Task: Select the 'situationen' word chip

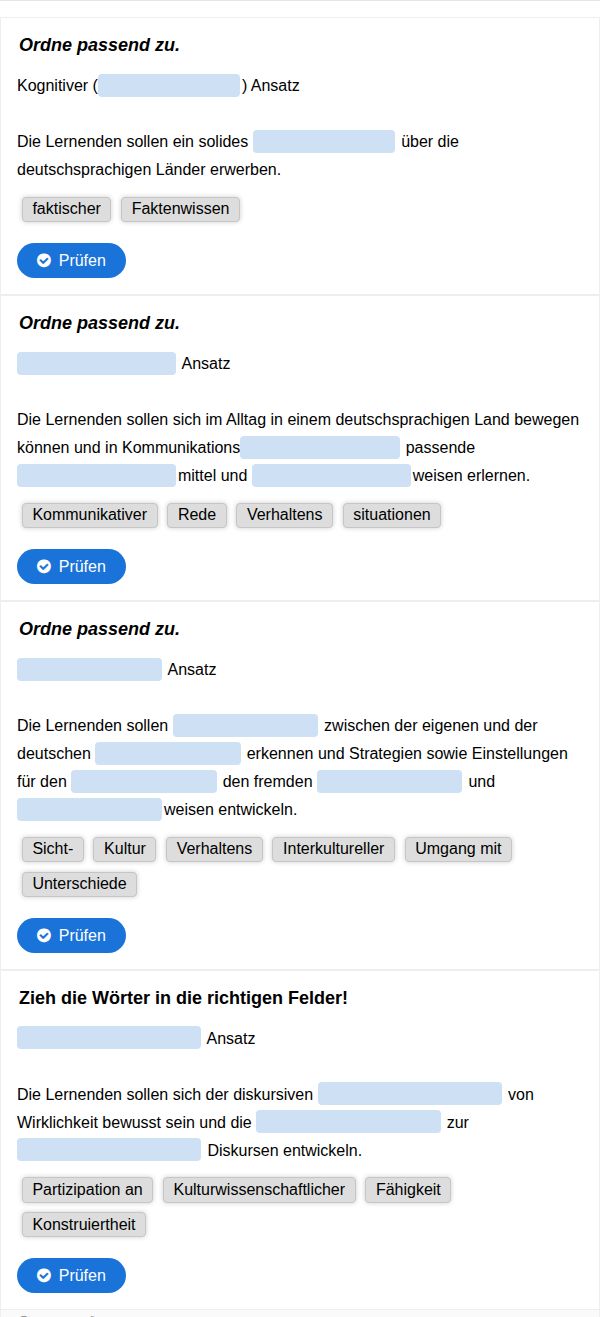Action: [x=392, y=515]
